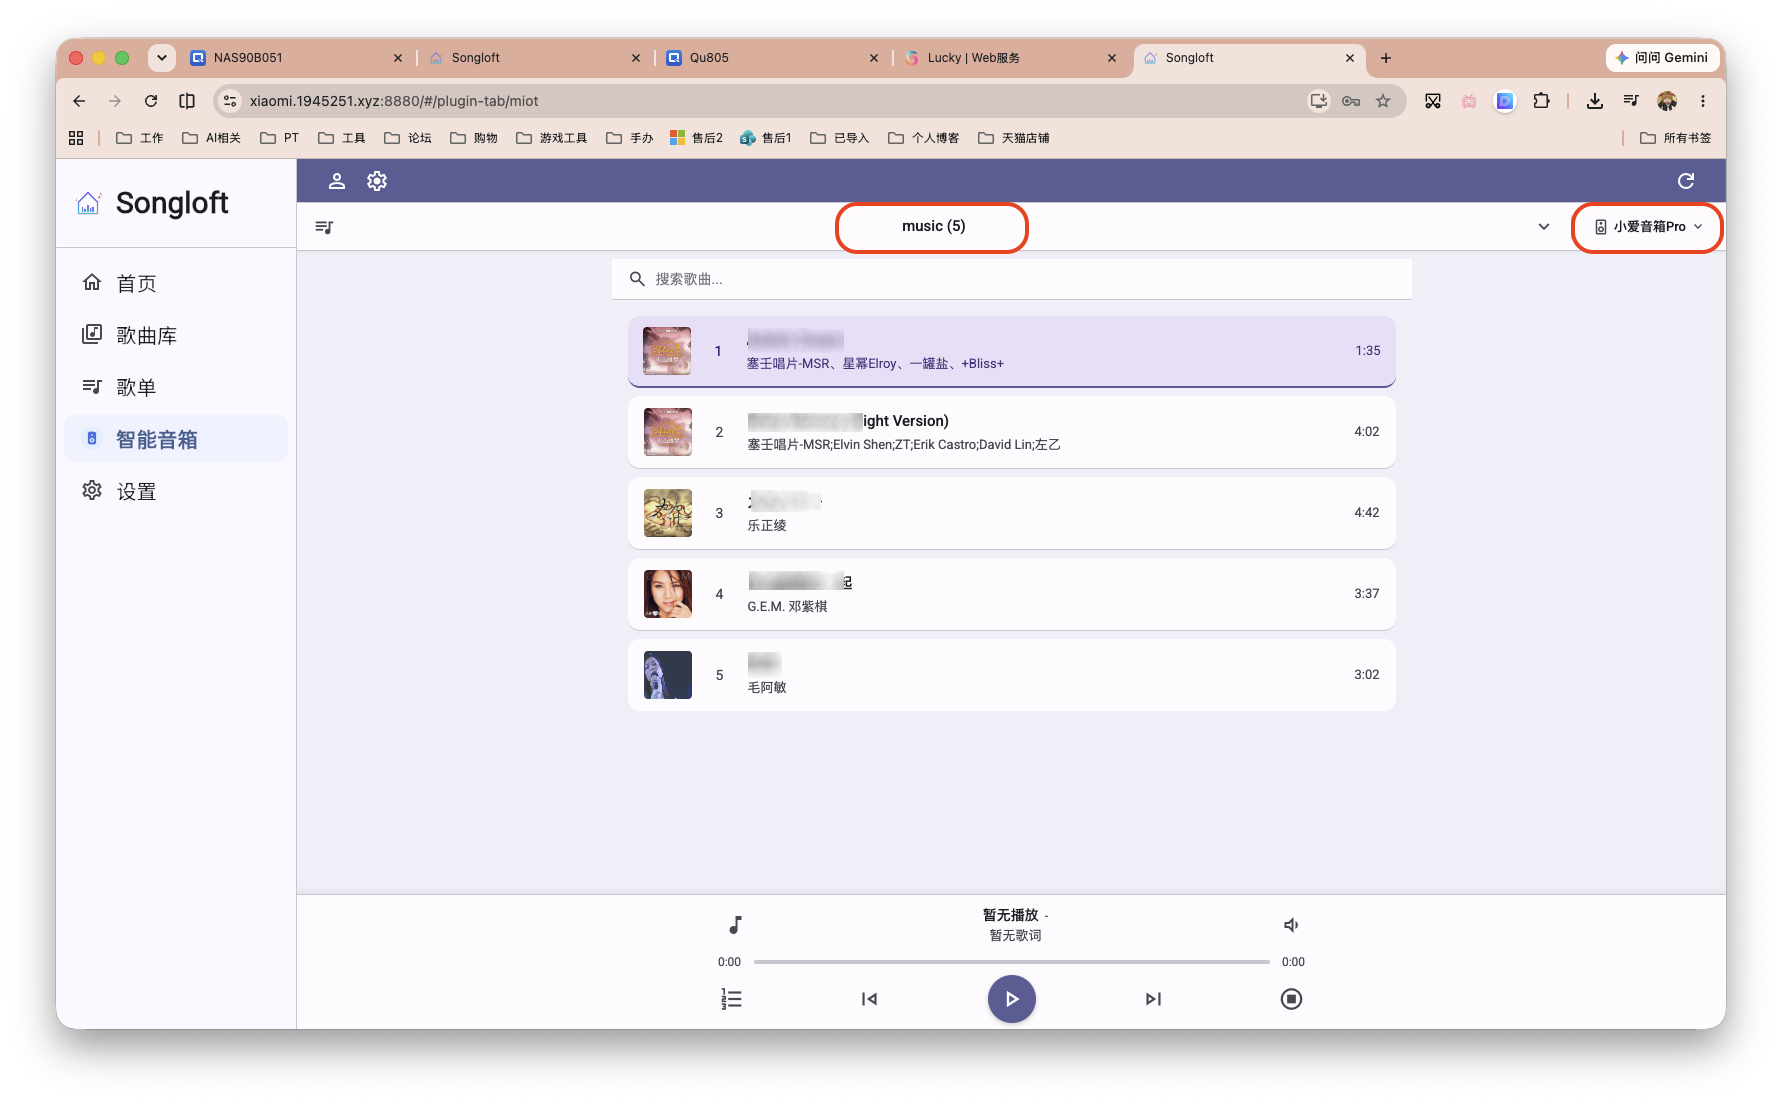The image size is (1782, 1103).
Task: Skip to the next track
Action: click(x=1153, y=999)
